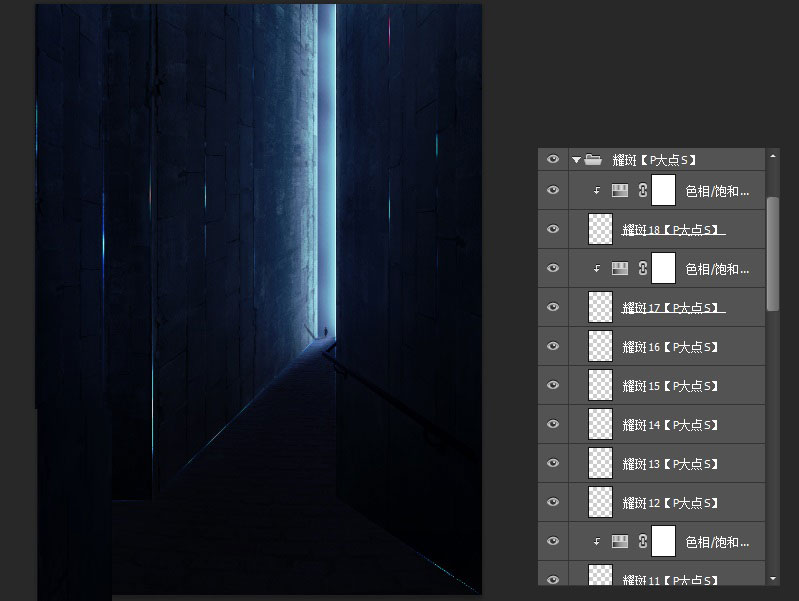The image size is (799, 601).
Task: Click layer name 耀斑18【P大点S】
Action: (x=673, y=230)
